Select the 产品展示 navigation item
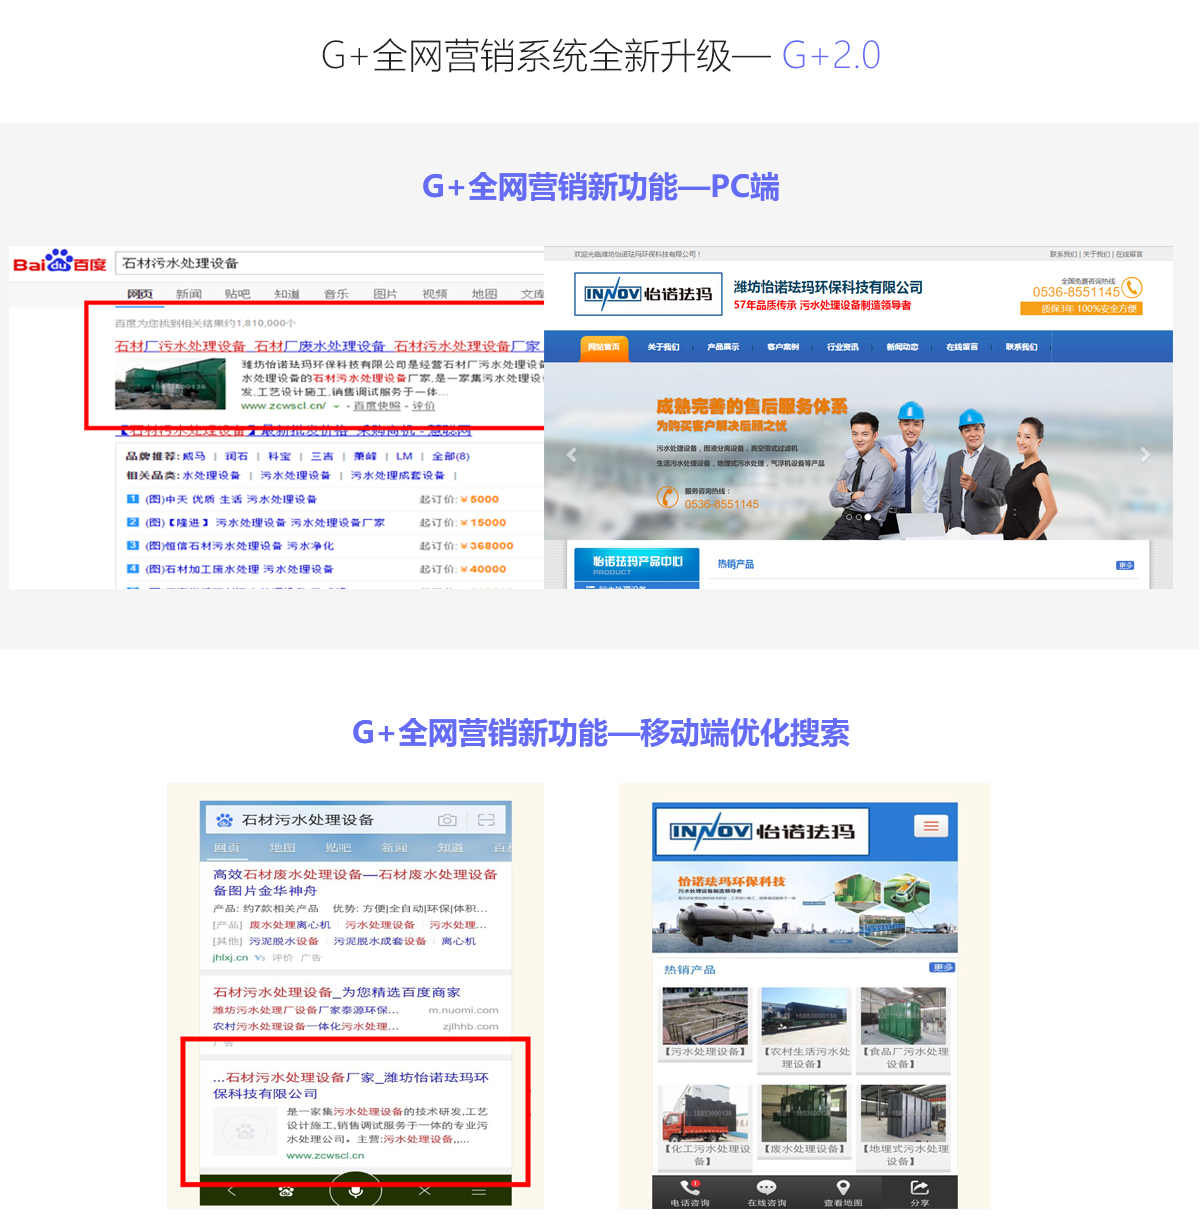The width and height of the screenshot is (1200, 1229). (723, 347)
